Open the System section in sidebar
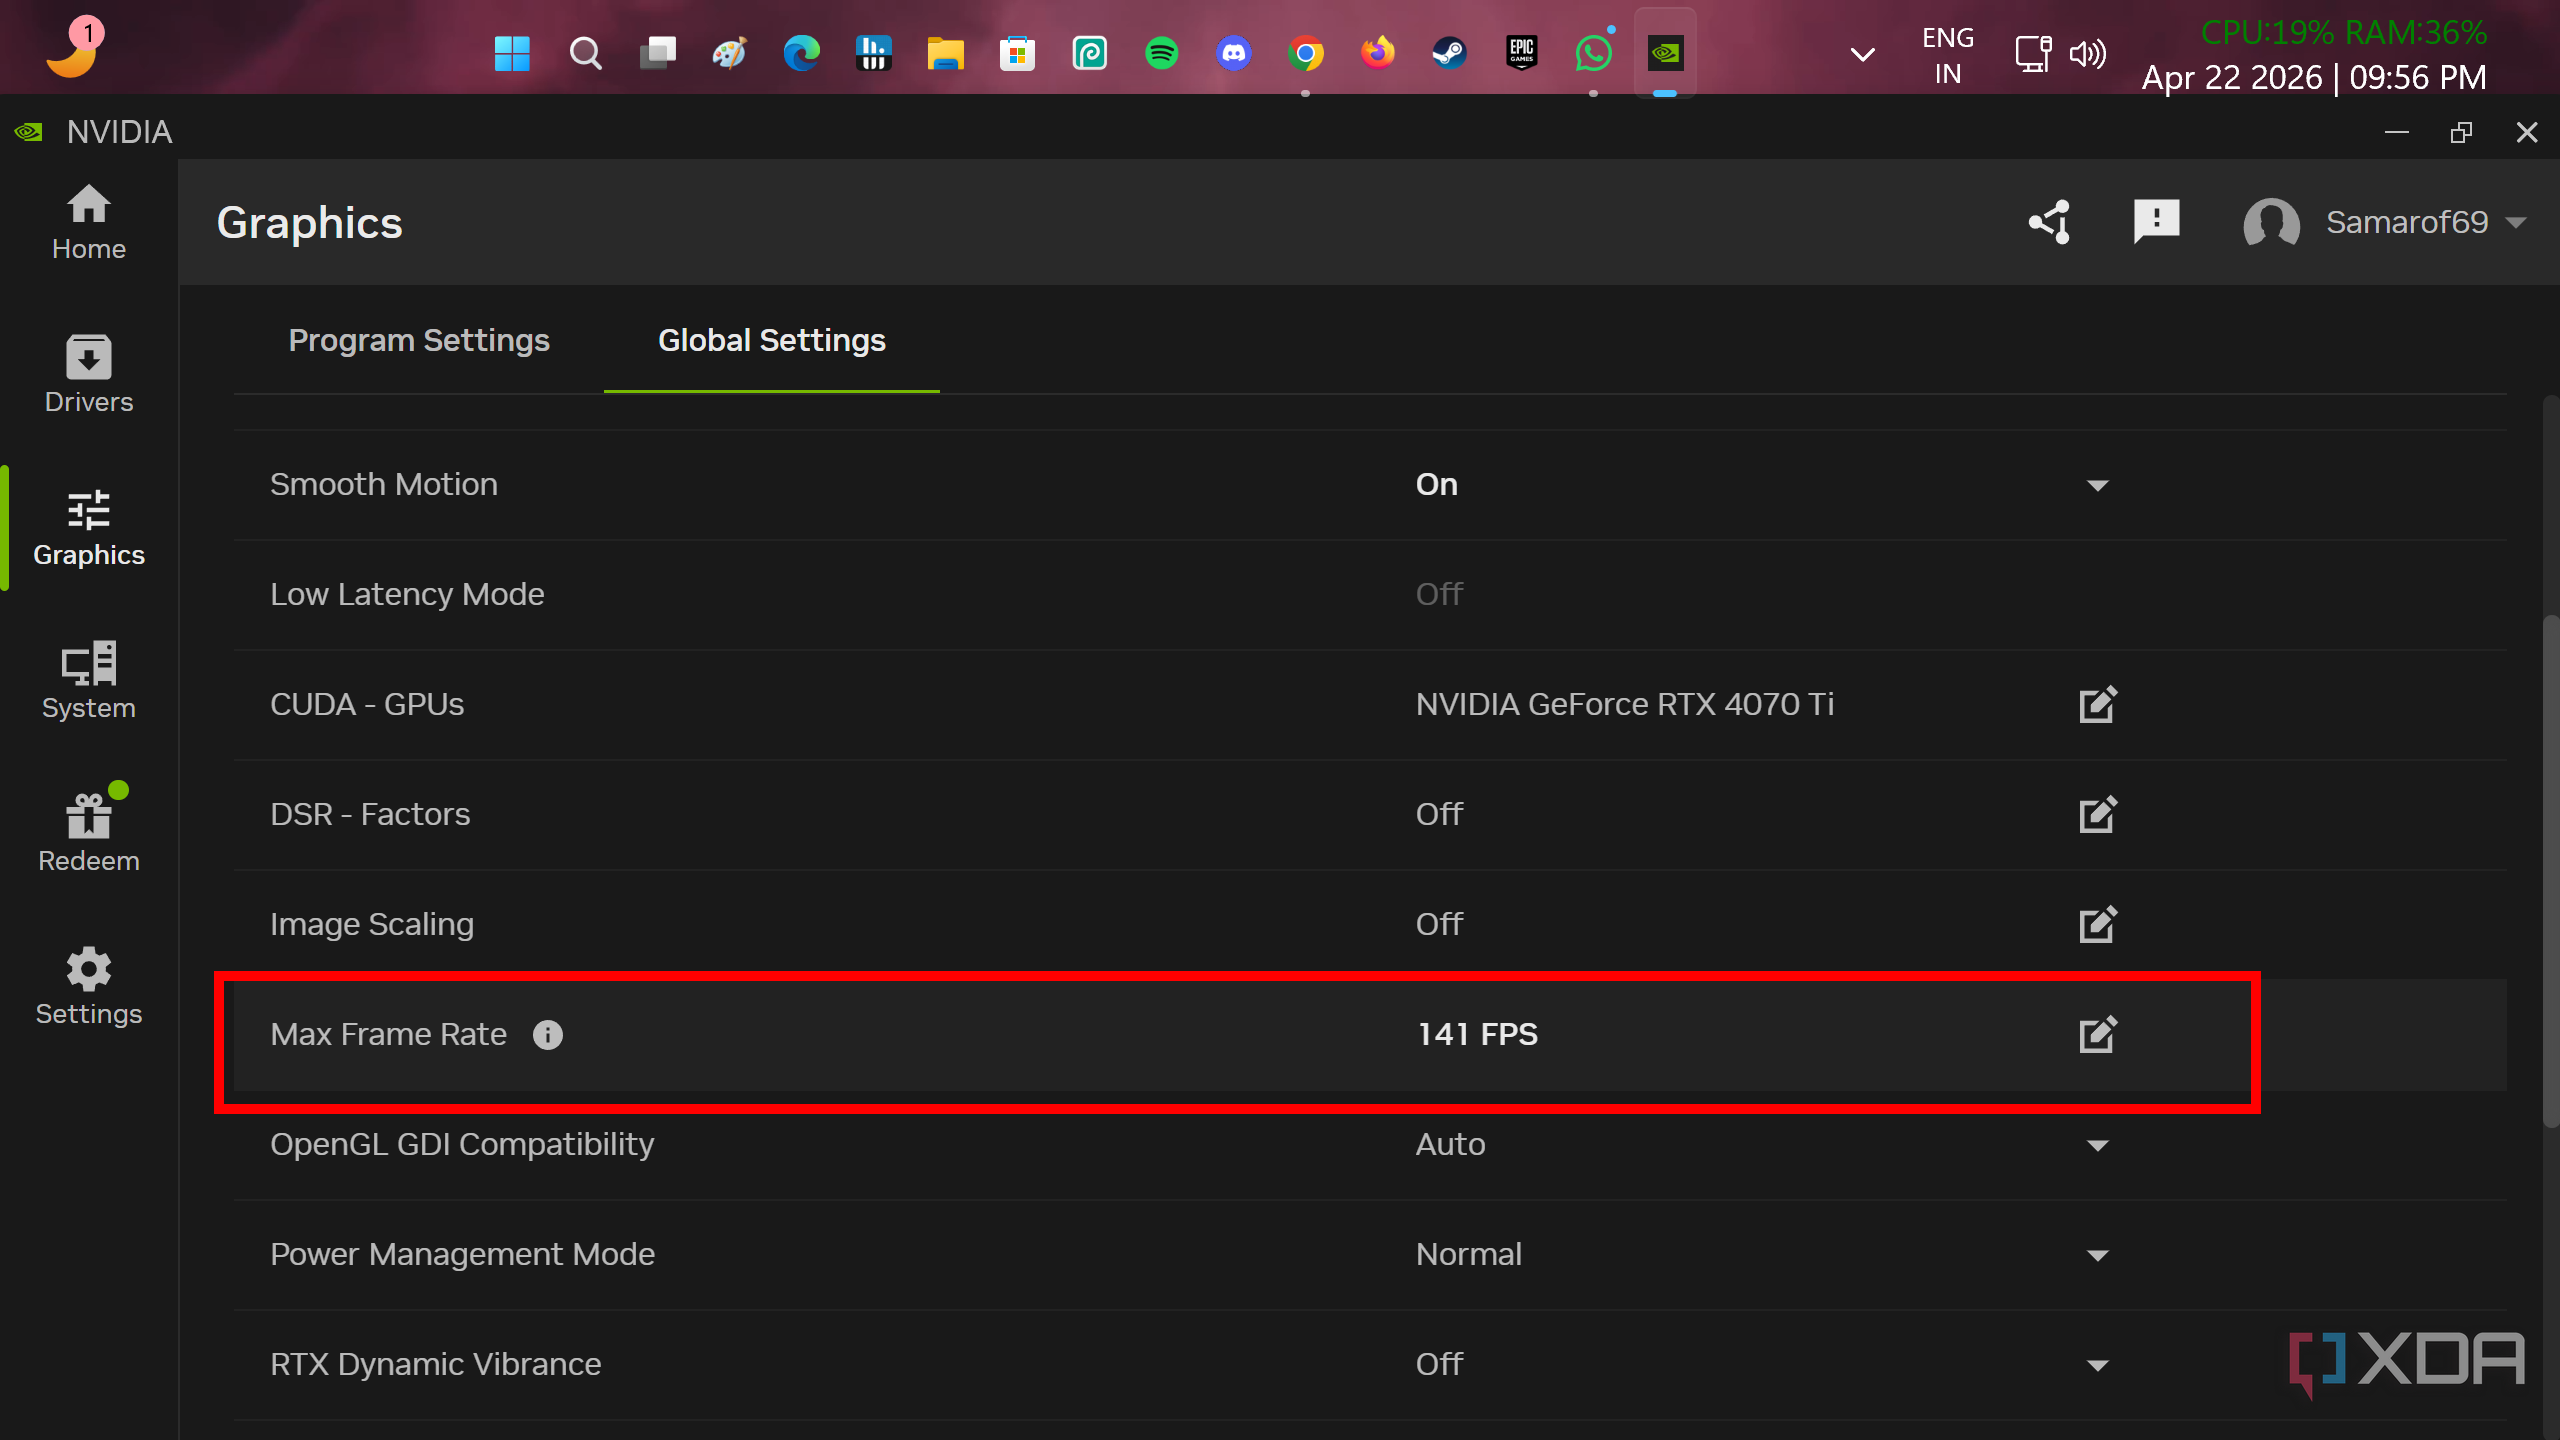 point(89,681)
